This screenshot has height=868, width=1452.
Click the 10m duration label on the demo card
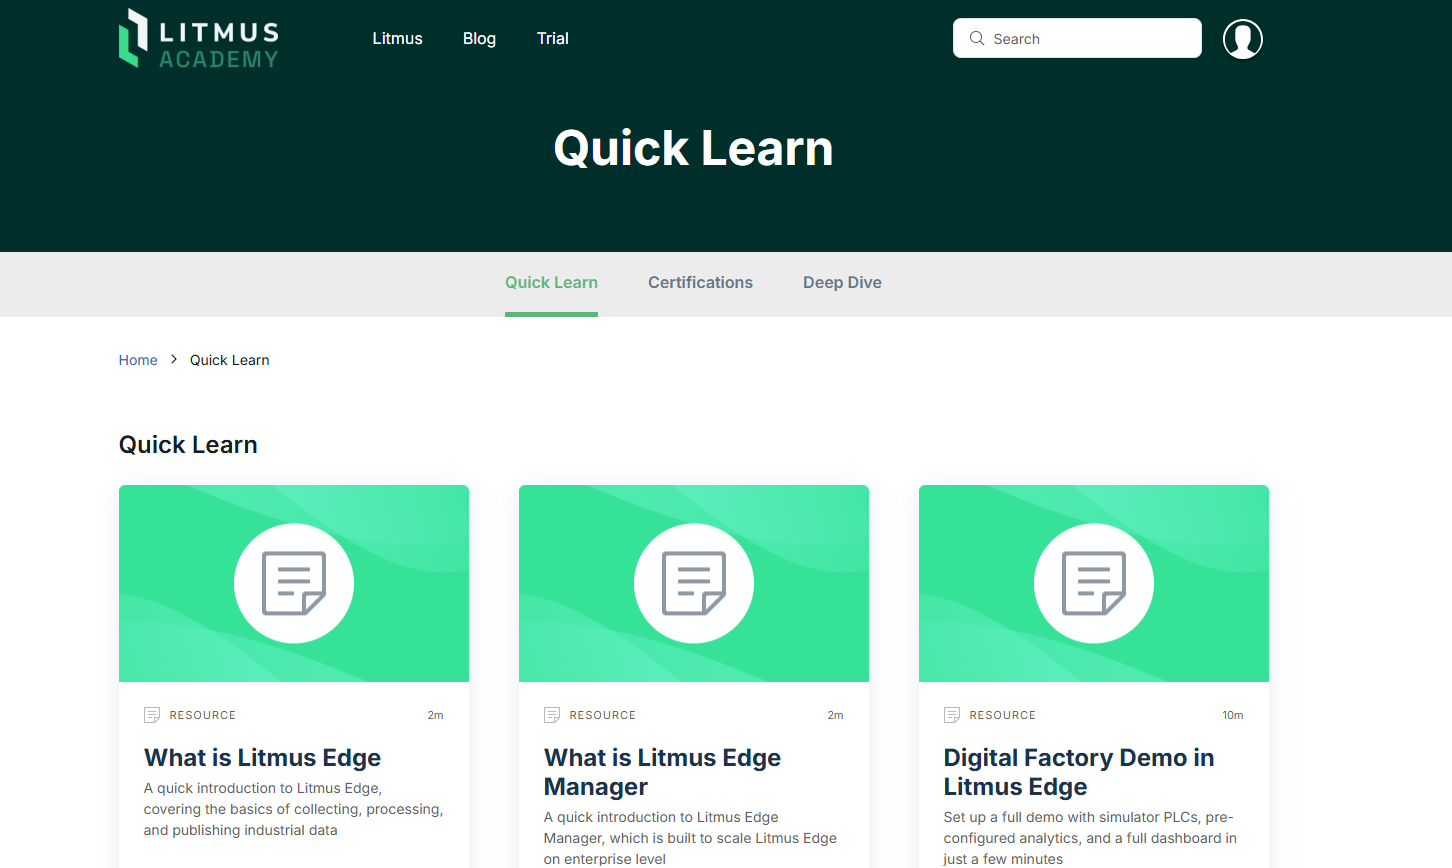[x=1232, y=714]
